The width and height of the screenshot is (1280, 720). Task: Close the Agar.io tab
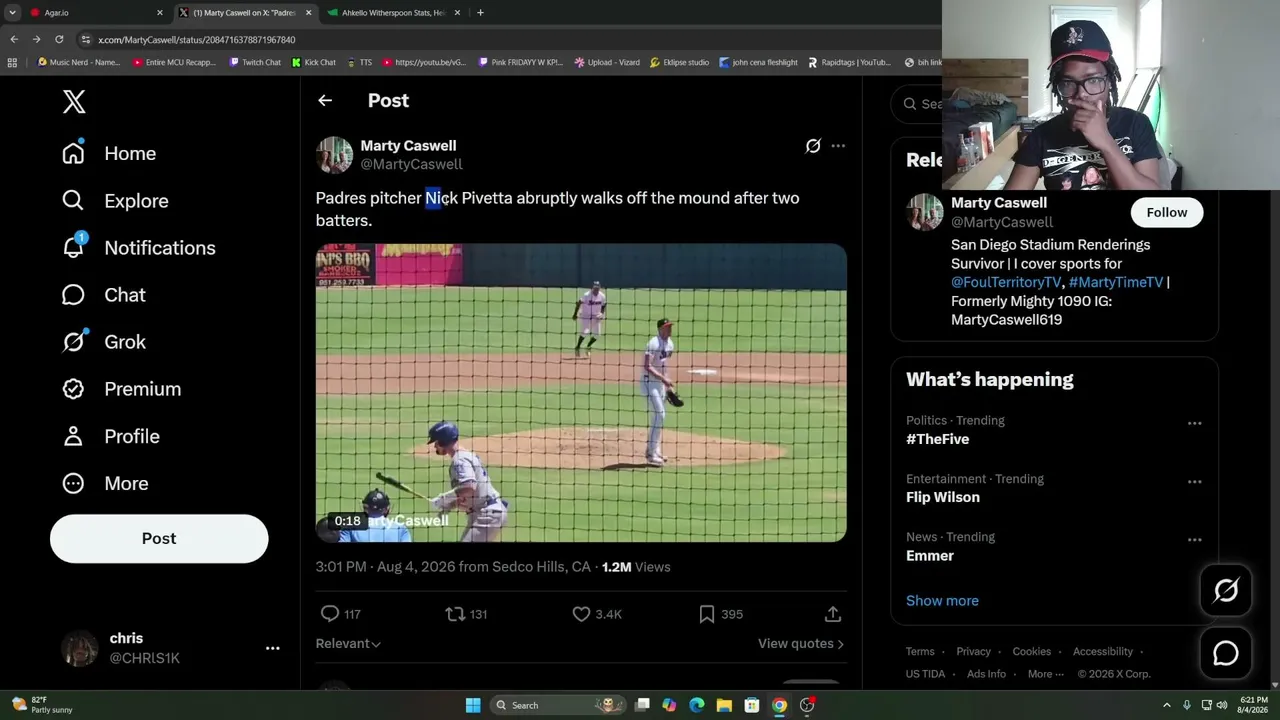click(159, 13)
